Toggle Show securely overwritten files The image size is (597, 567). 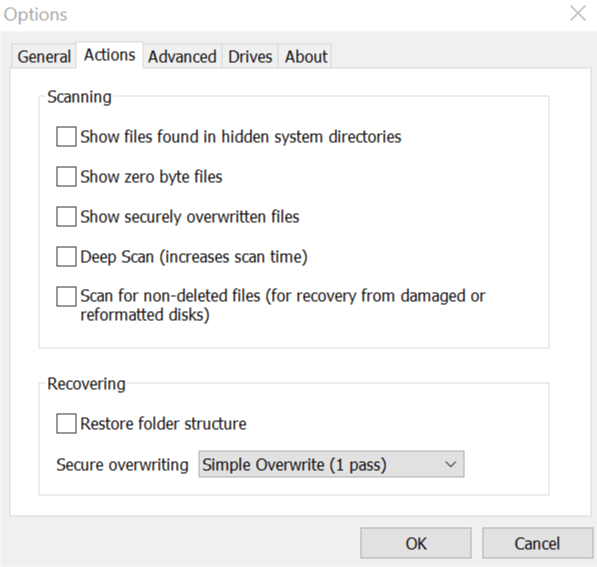(x=66, y=217)
